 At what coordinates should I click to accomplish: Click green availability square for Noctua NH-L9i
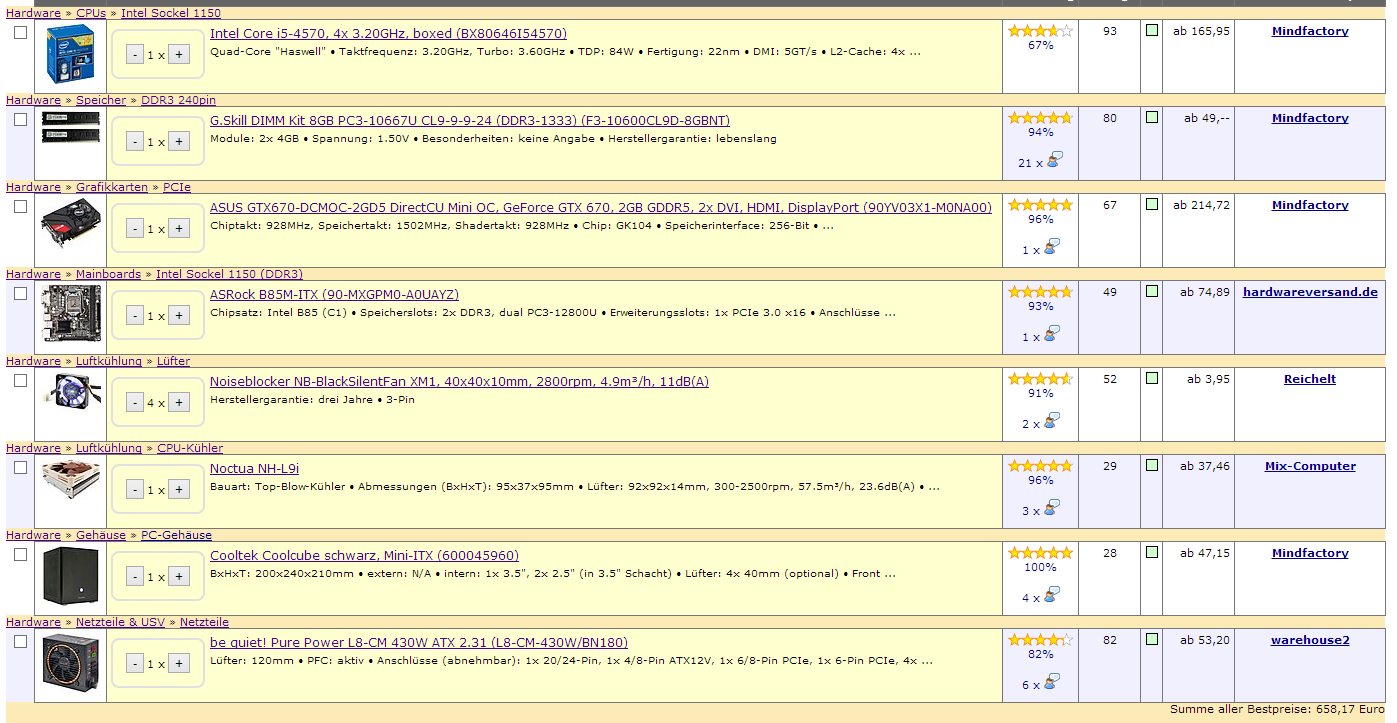point(1152,466)
